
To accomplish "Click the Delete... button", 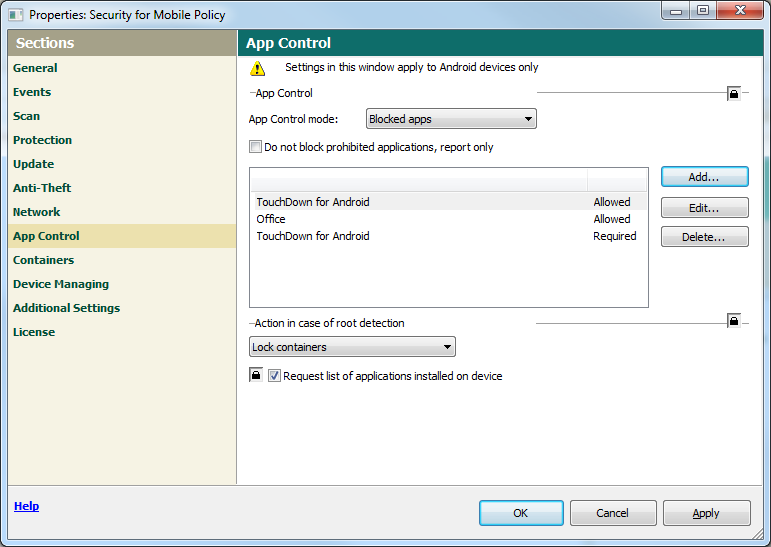I will coord(705,237).
